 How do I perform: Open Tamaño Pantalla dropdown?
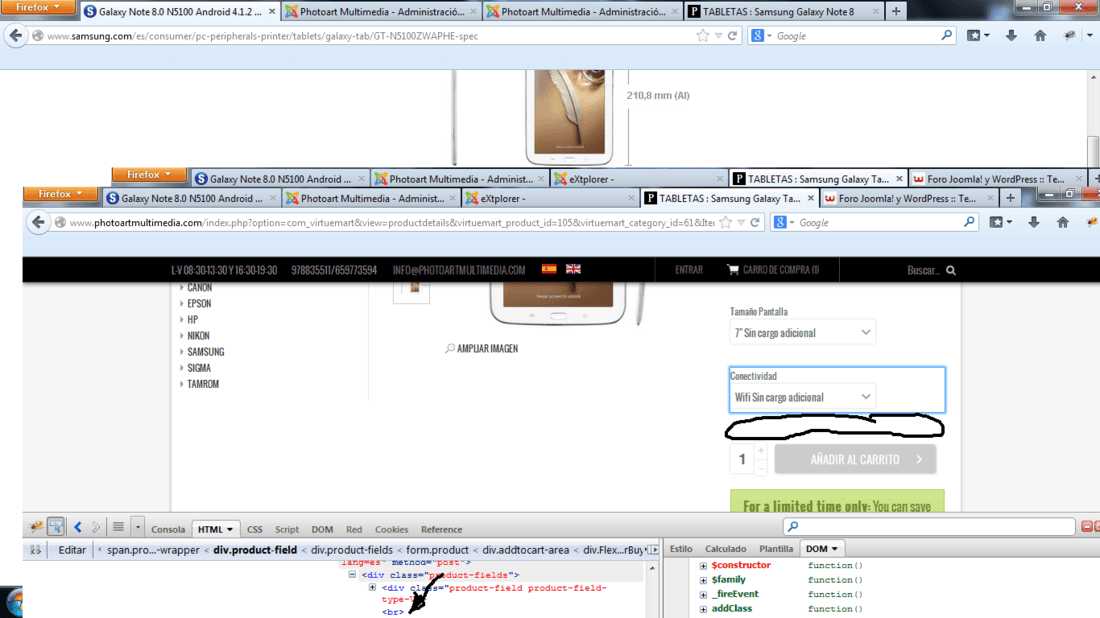click(802, 332)
